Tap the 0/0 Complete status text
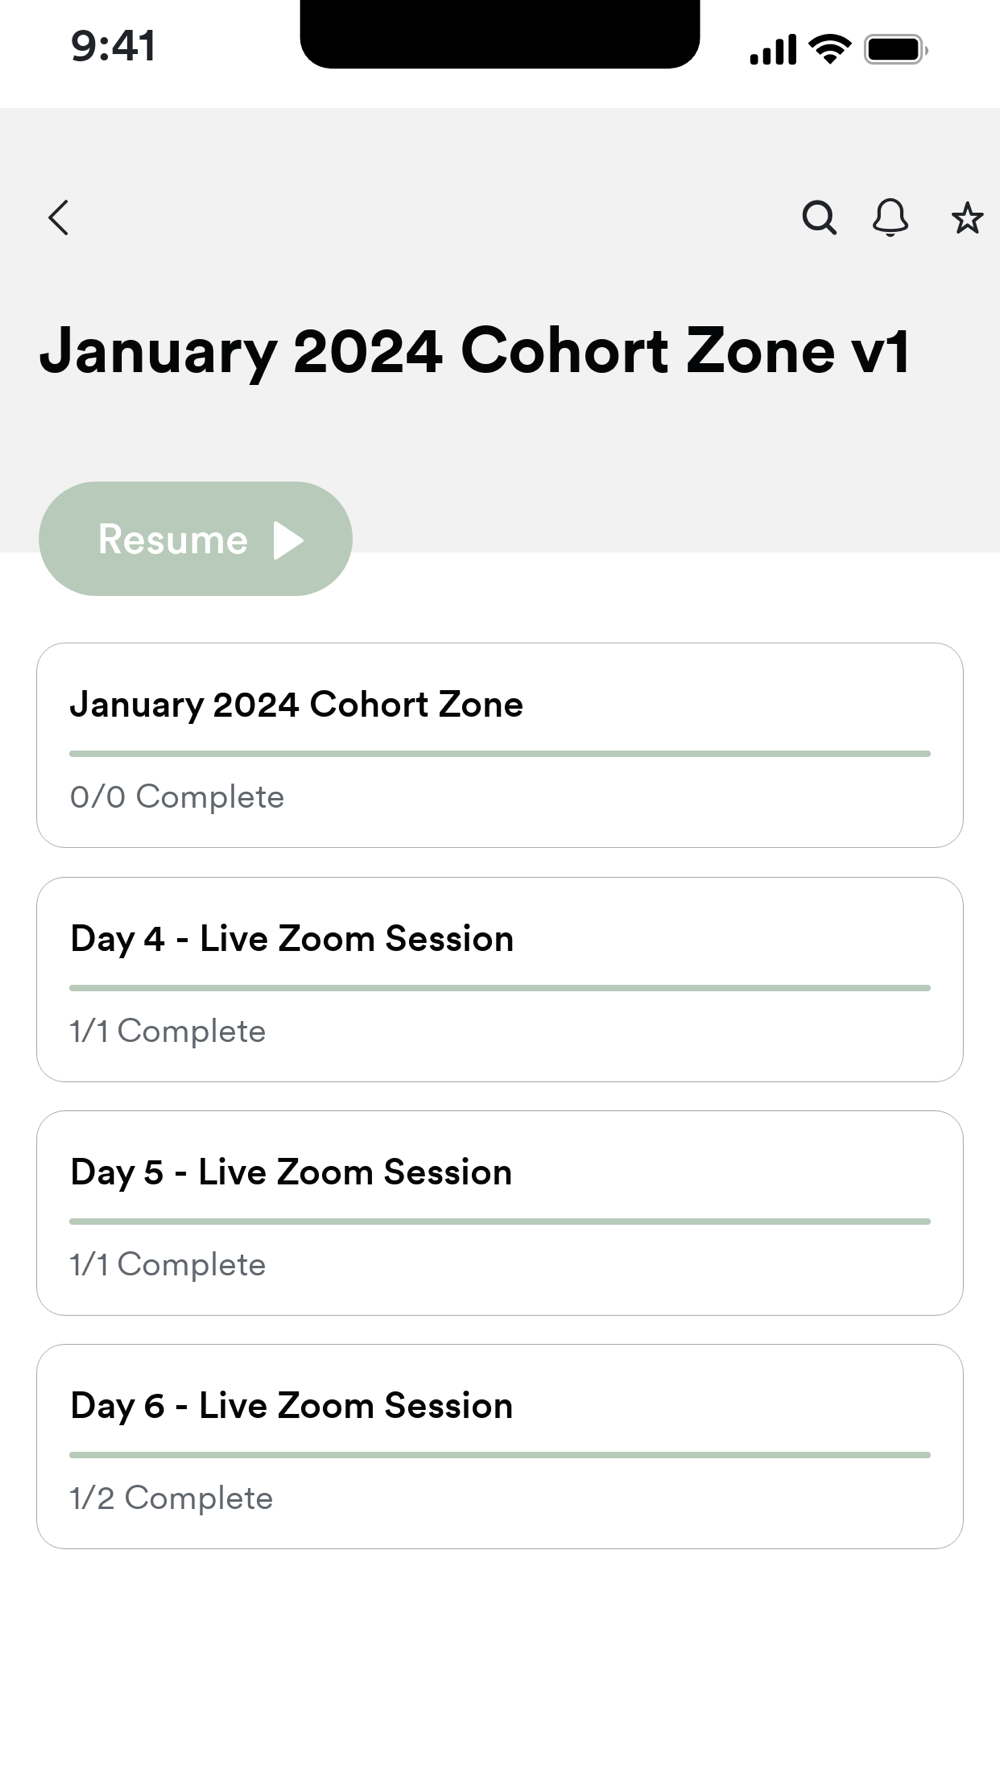The image size is (1000, 1778). [x=177, y=797]
